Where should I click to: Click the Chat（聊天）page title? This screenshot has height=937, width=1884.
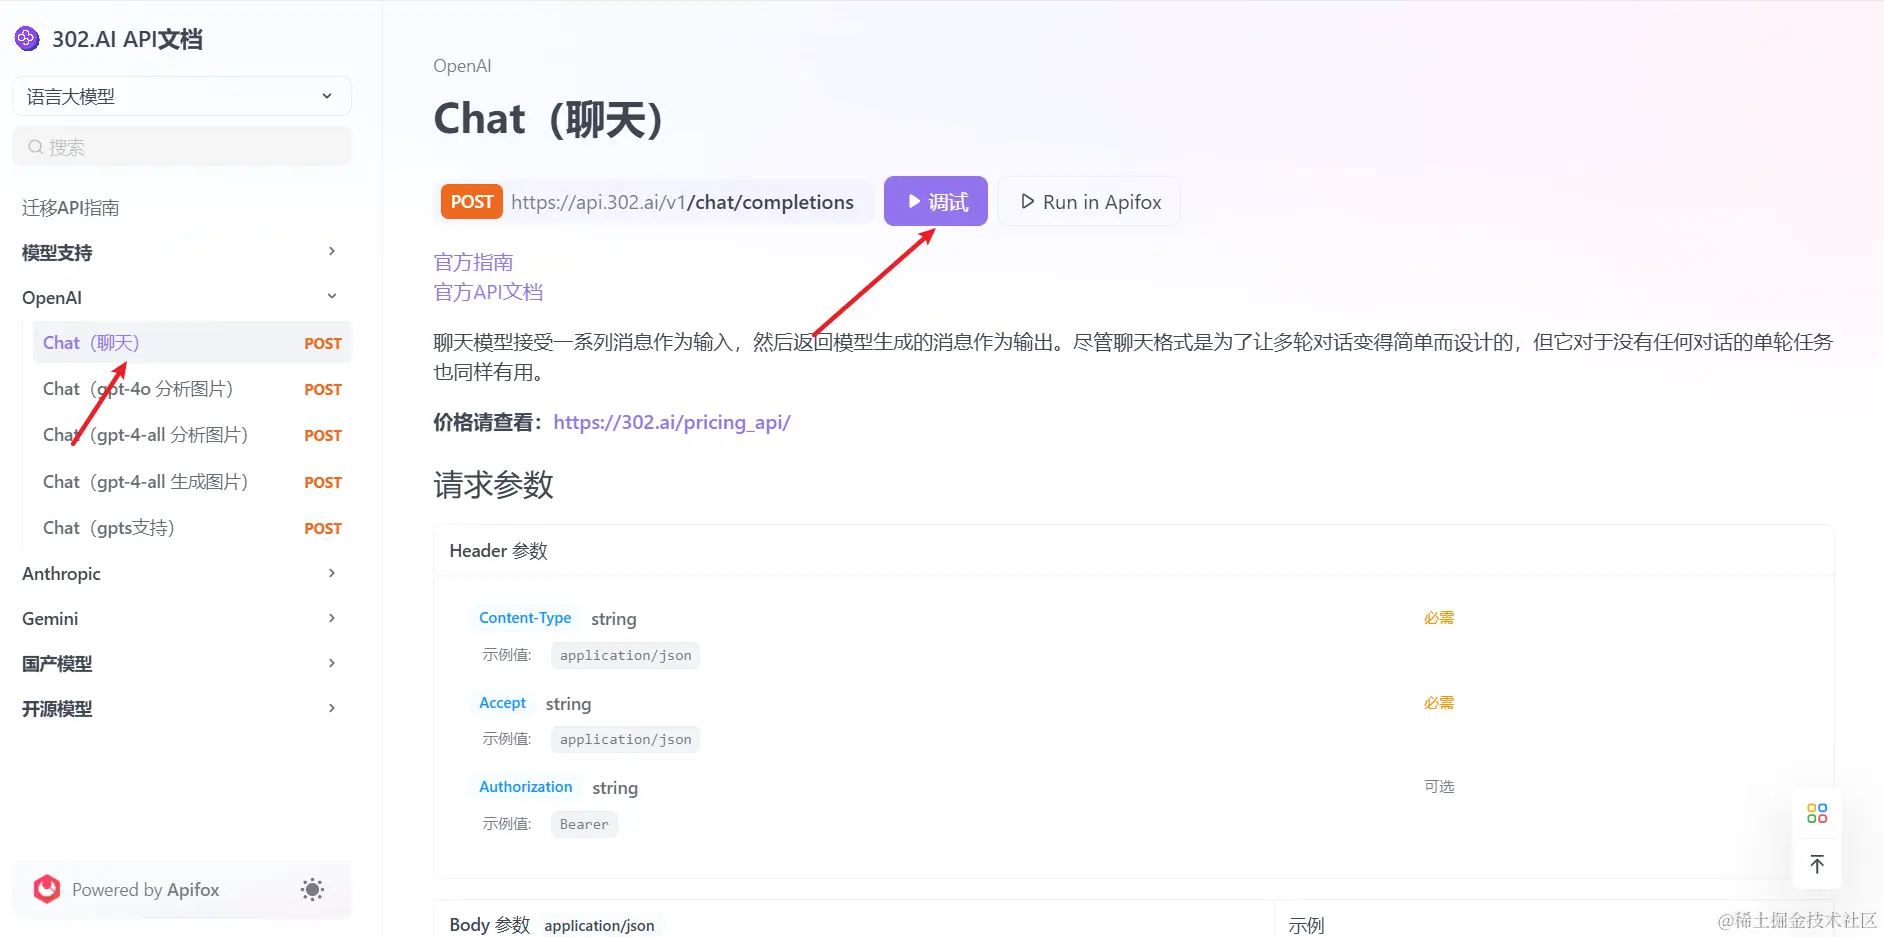[548, 120]
